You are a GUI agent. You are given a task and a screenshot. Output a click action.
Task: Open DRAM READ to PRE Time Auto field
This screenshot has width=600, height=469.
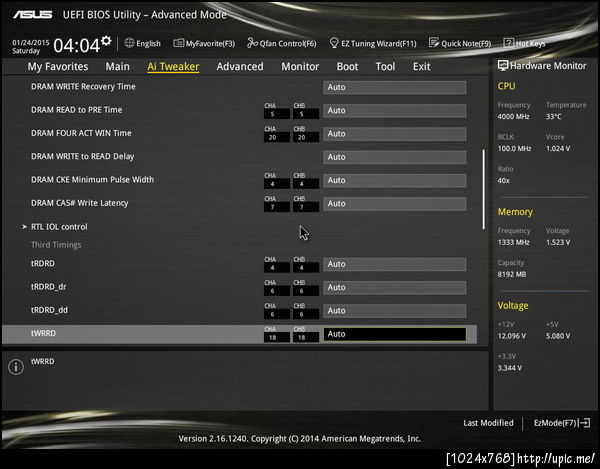[x=395, y=111]
